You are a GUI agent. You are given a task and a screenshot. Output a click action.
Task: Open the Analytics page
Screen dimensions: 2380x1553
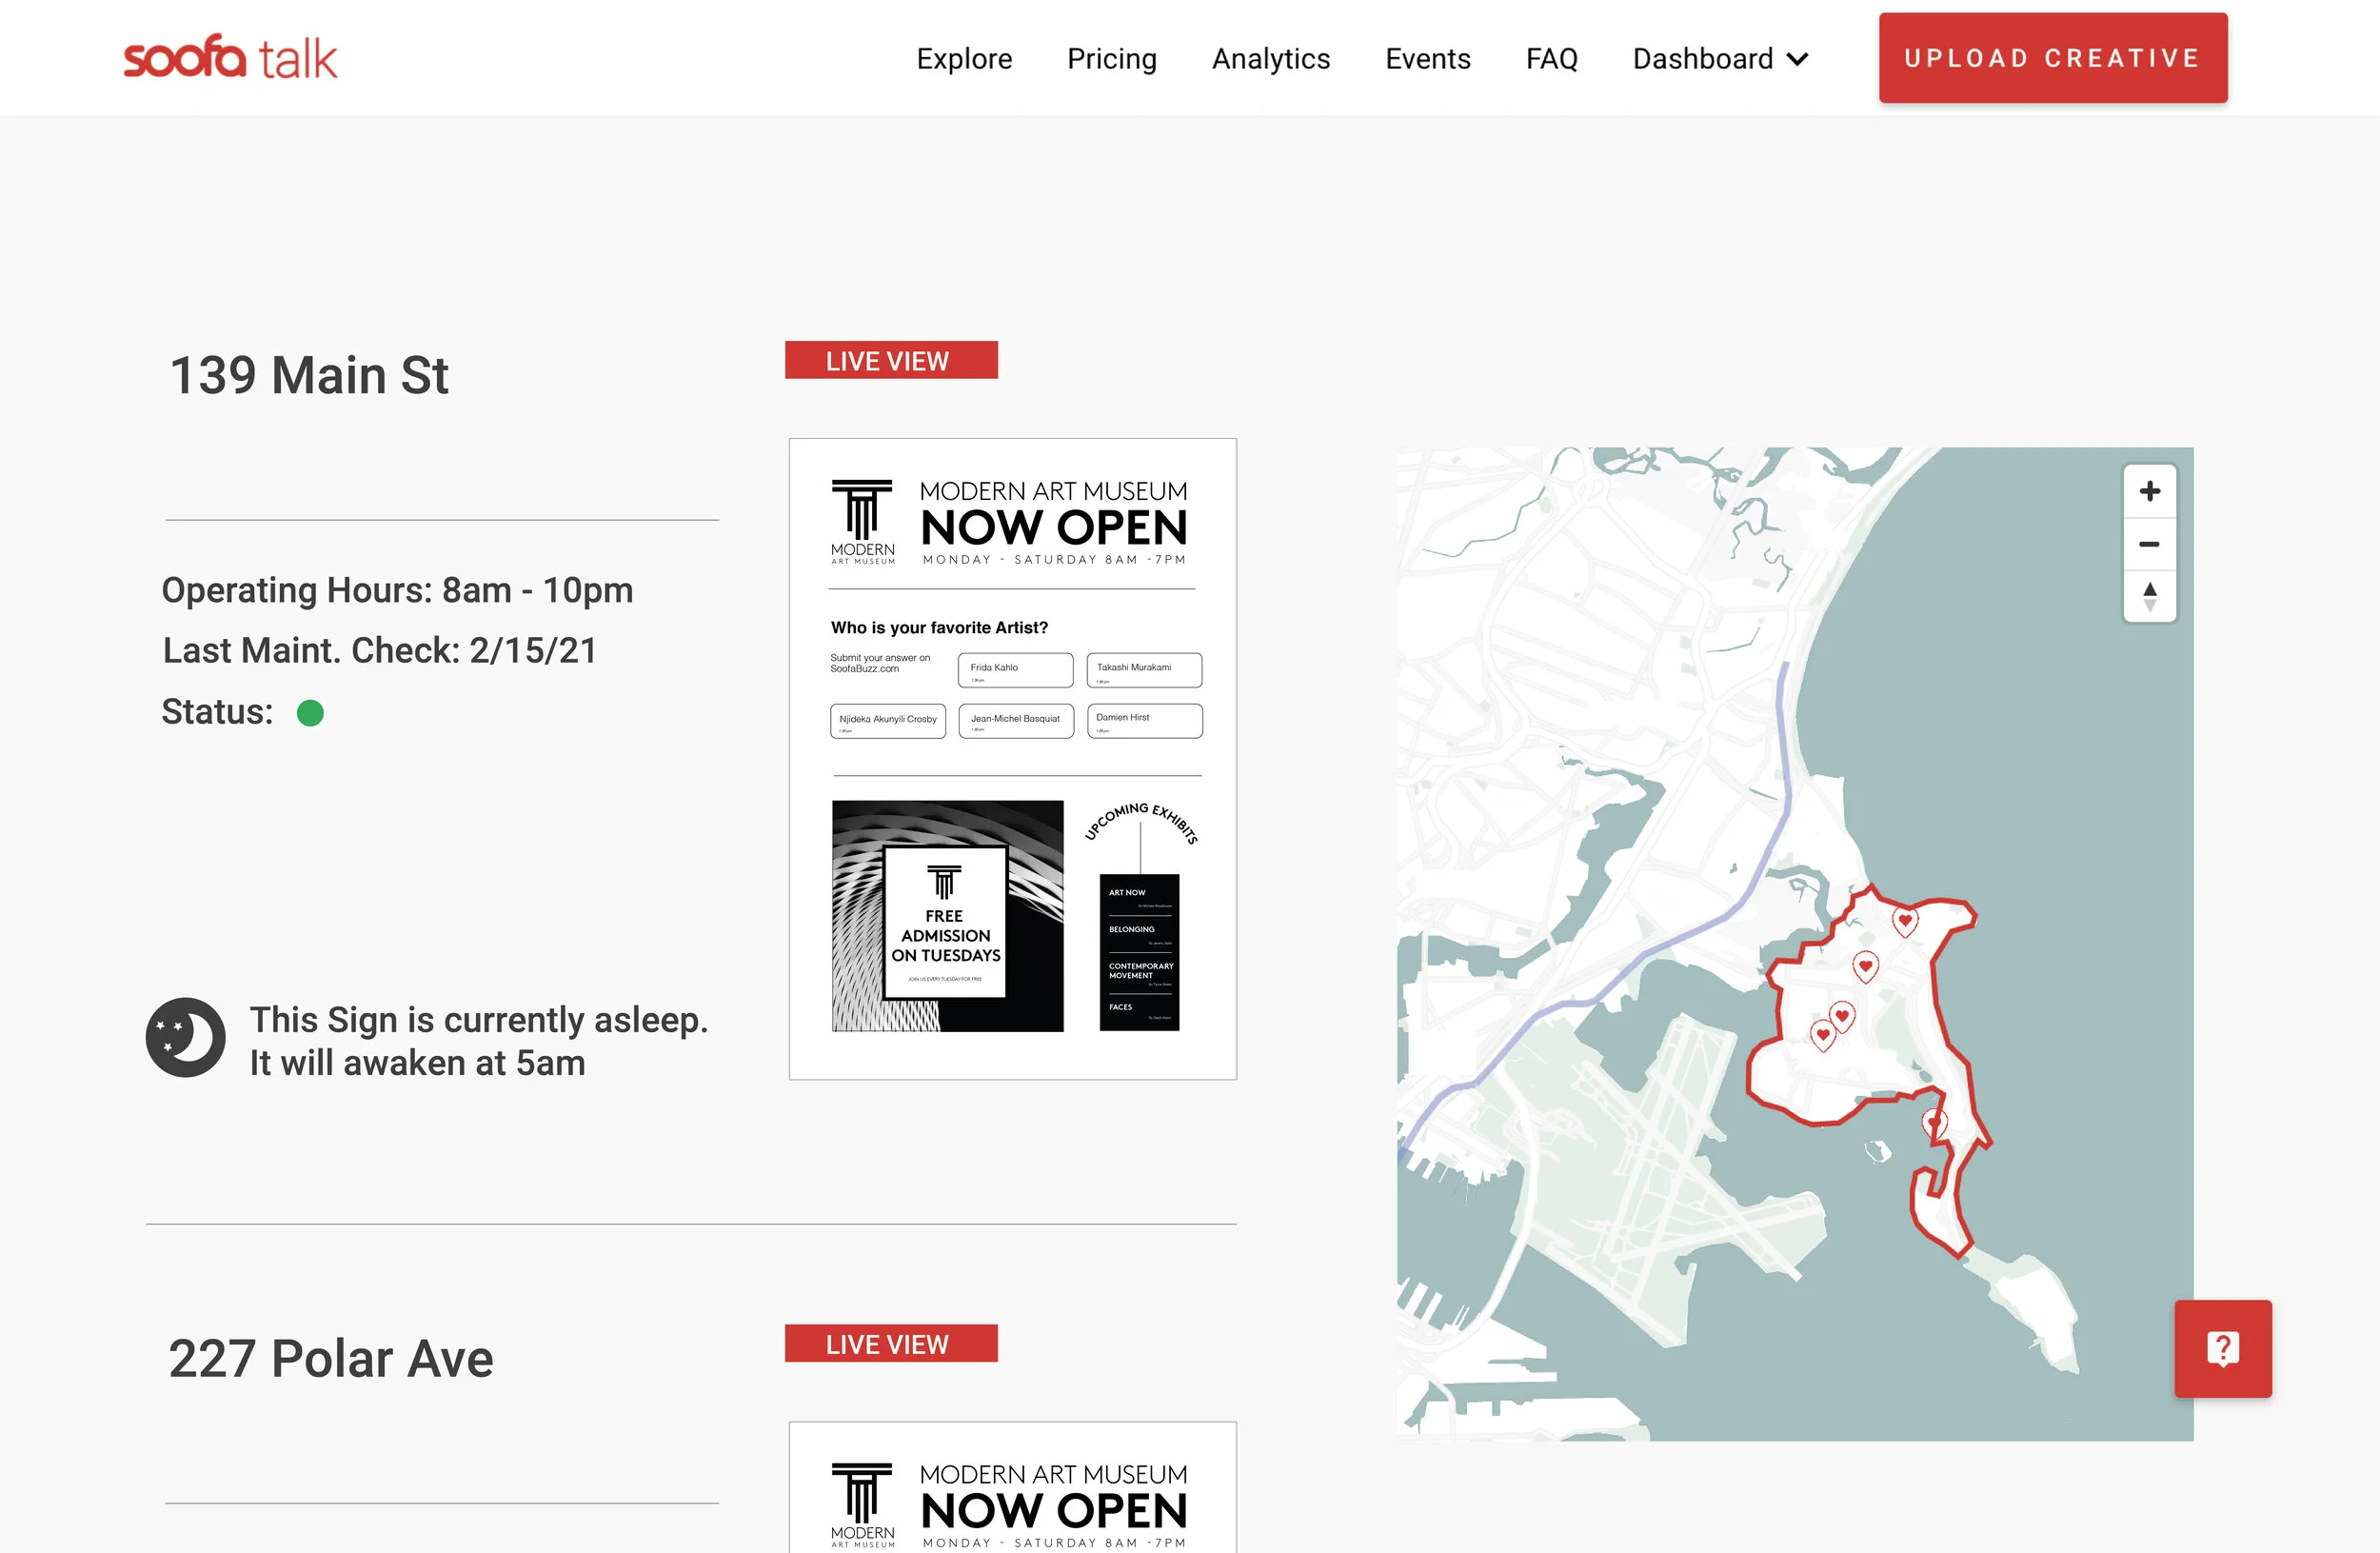point(1270,59)
